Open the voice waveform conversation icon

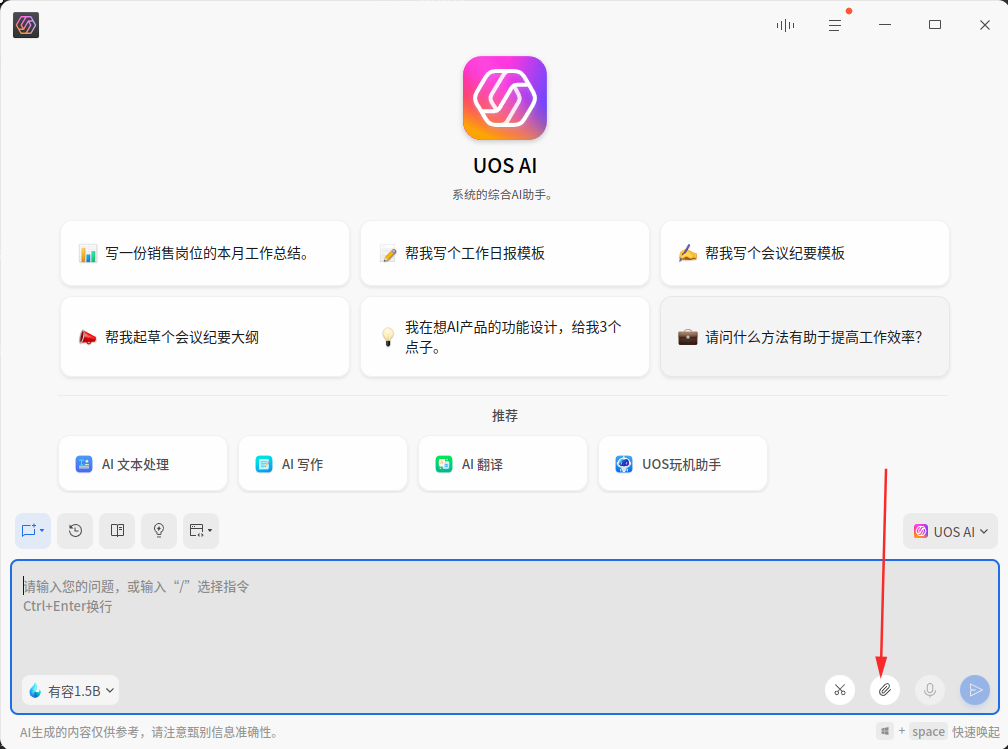(785, 25)
